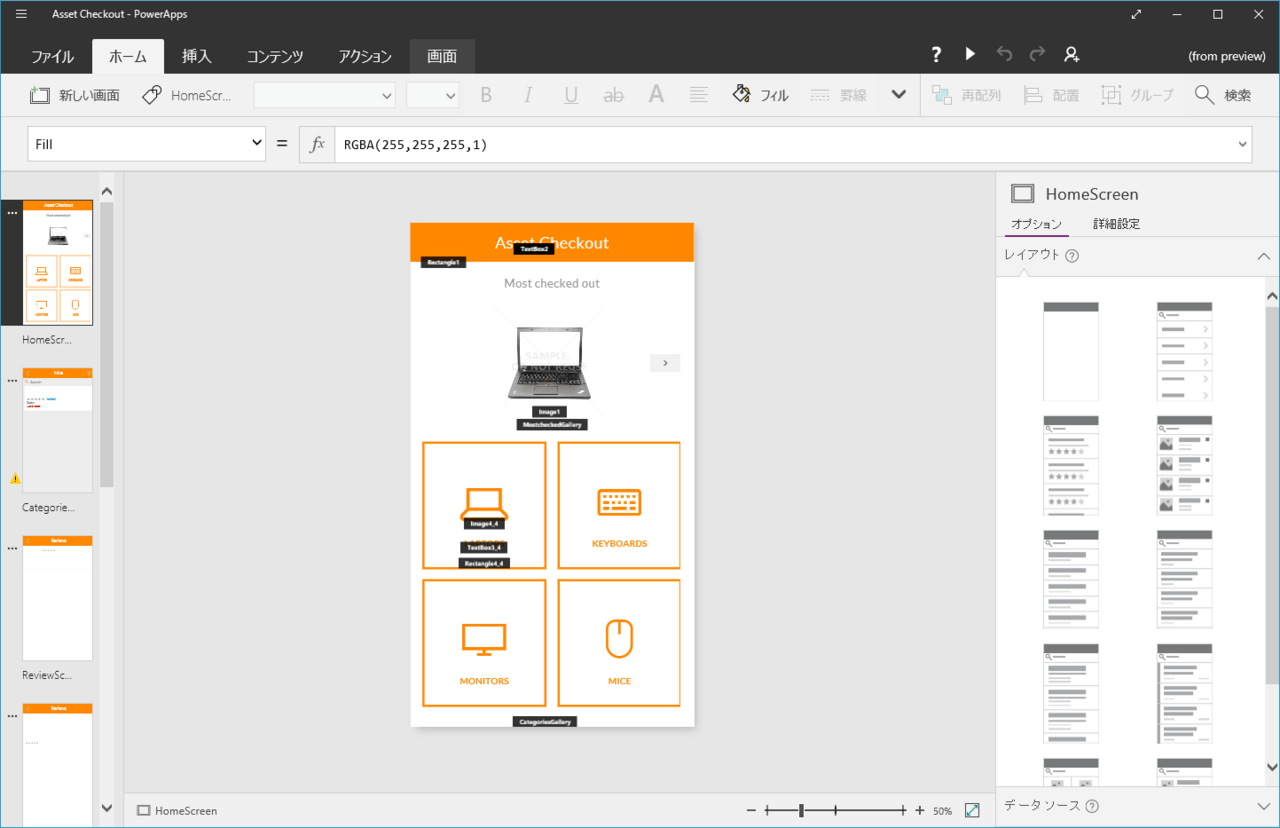Click the MICE category tile
Screen dimensions: 1280x828
tap(619, 643)
